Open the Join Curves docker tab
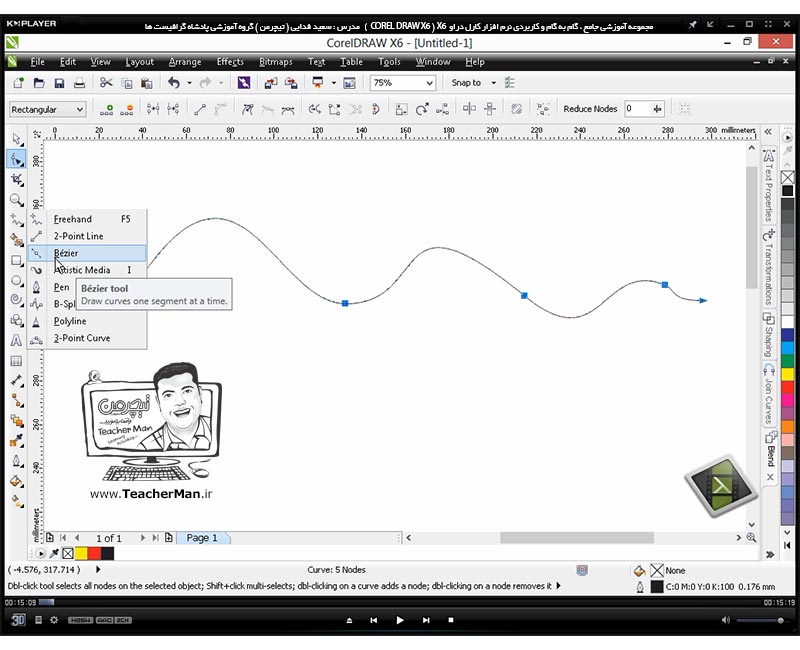 (x=769, y=394)
